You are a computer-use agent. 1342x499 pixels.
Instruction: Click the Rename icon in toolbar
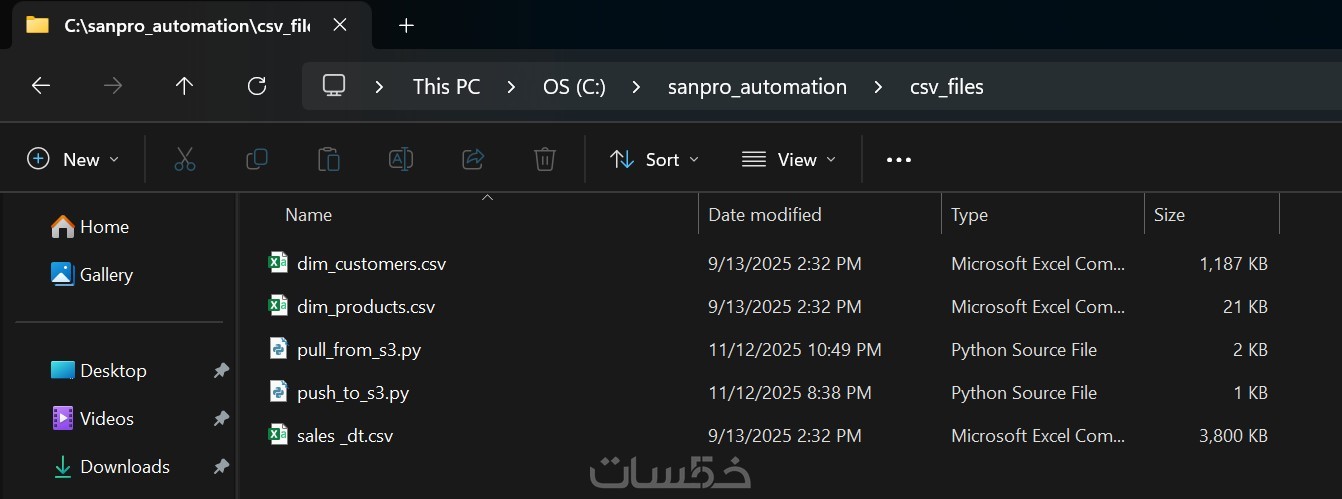tap(401, 159)
